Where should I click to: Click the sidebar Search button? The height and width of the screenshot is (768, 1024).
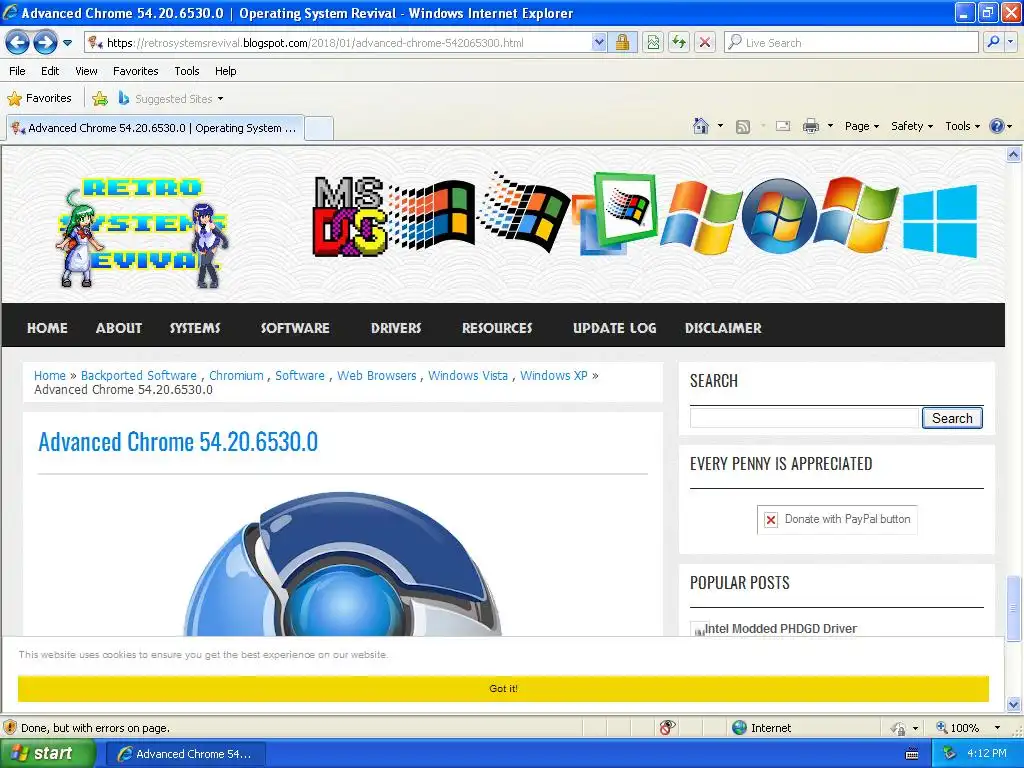[952, 418]
